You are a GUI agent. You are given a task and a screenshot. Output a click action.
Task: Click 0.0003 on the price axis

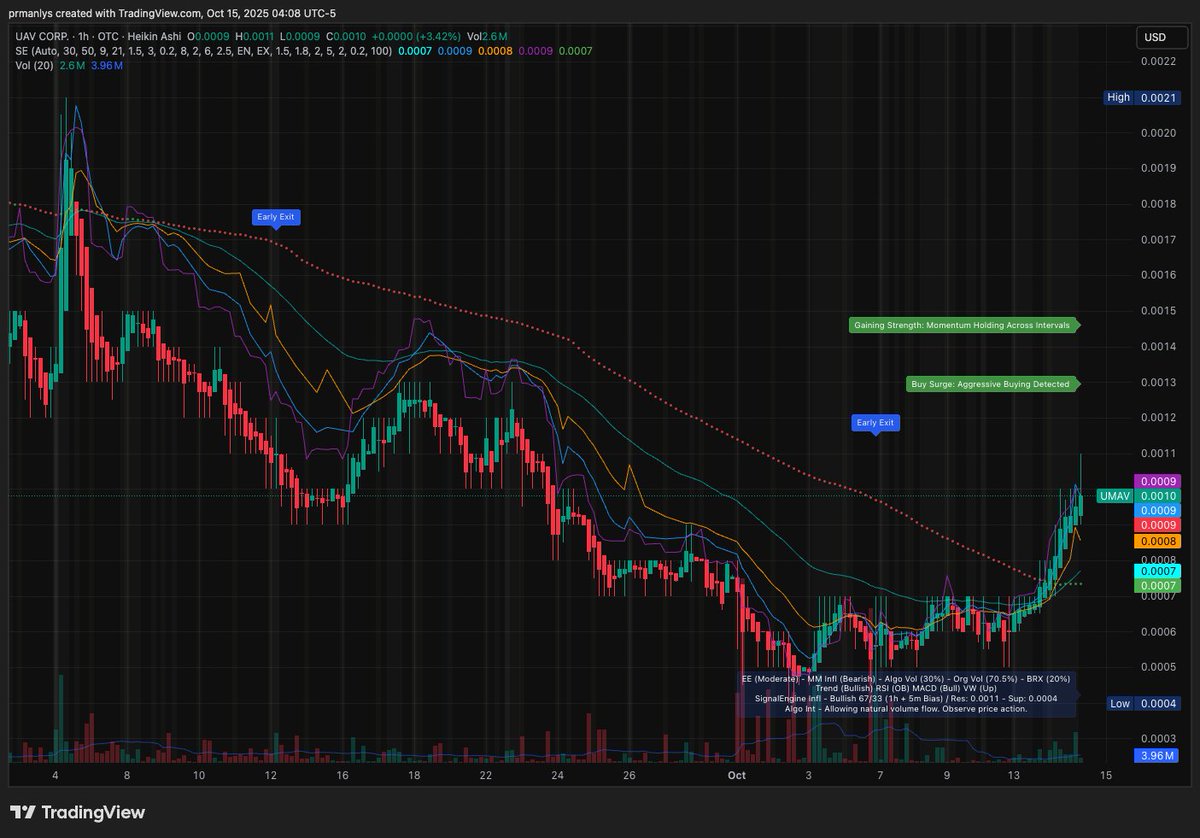click(1157, 738)
